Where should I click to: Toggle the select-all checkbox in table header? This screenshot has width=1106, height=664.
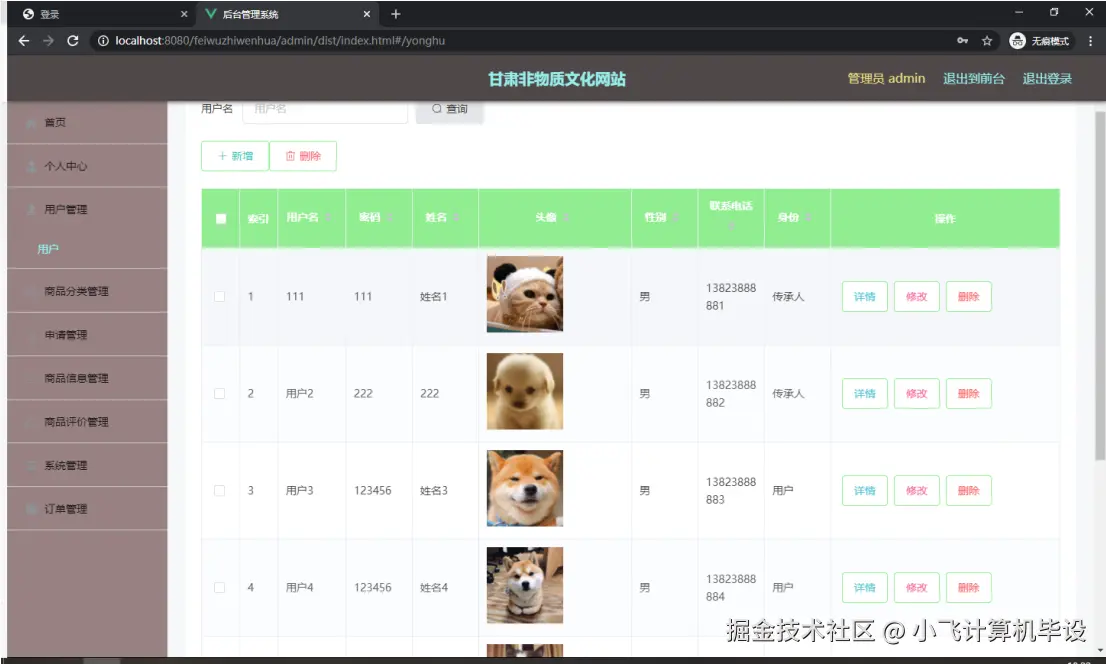click(221, 219)
